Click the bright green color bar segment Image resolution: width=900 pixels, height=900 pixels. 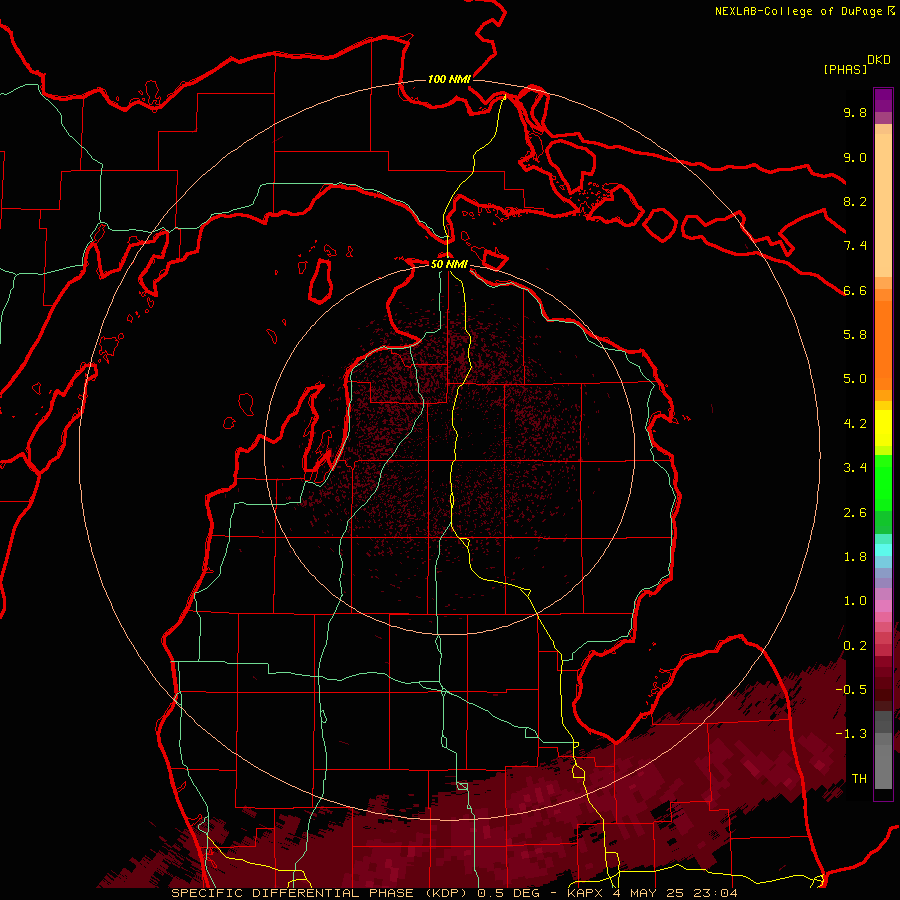point(883,482)
